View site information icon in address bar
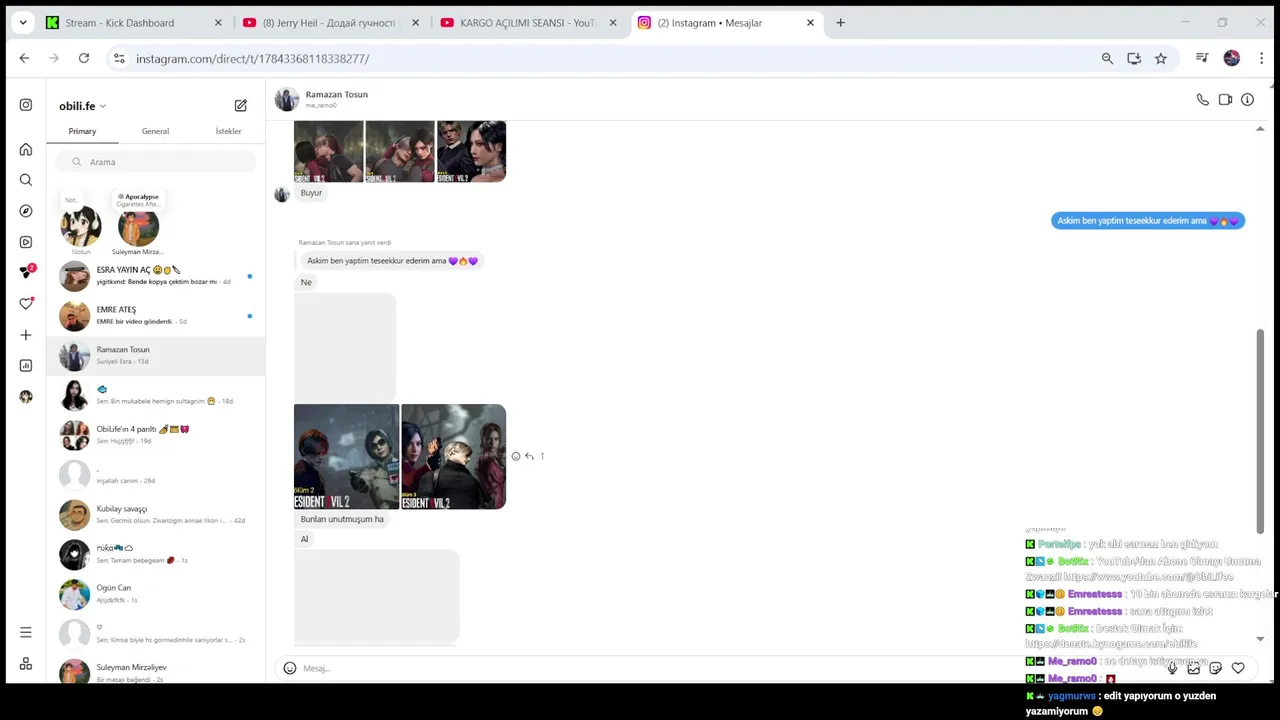 119,59
